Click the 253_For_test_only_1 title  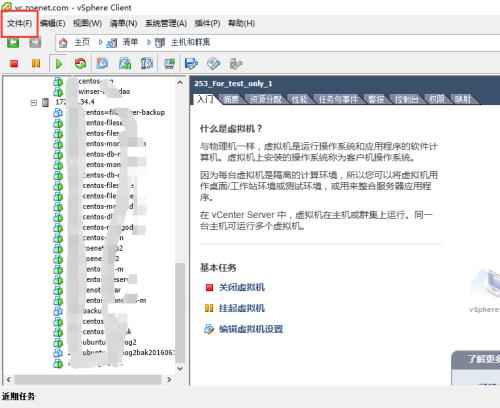coord(233,84)
